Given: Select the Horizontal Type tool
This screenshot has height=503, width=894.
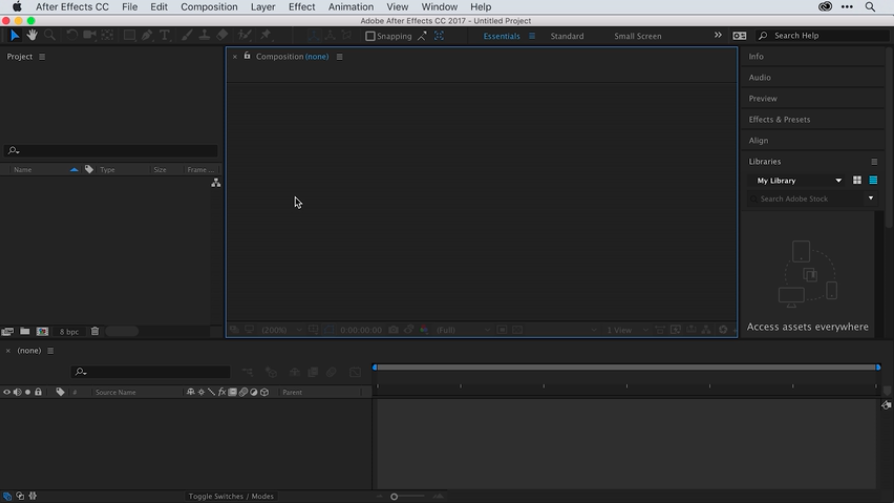Looking at the screenshot, I should (165, 35).
